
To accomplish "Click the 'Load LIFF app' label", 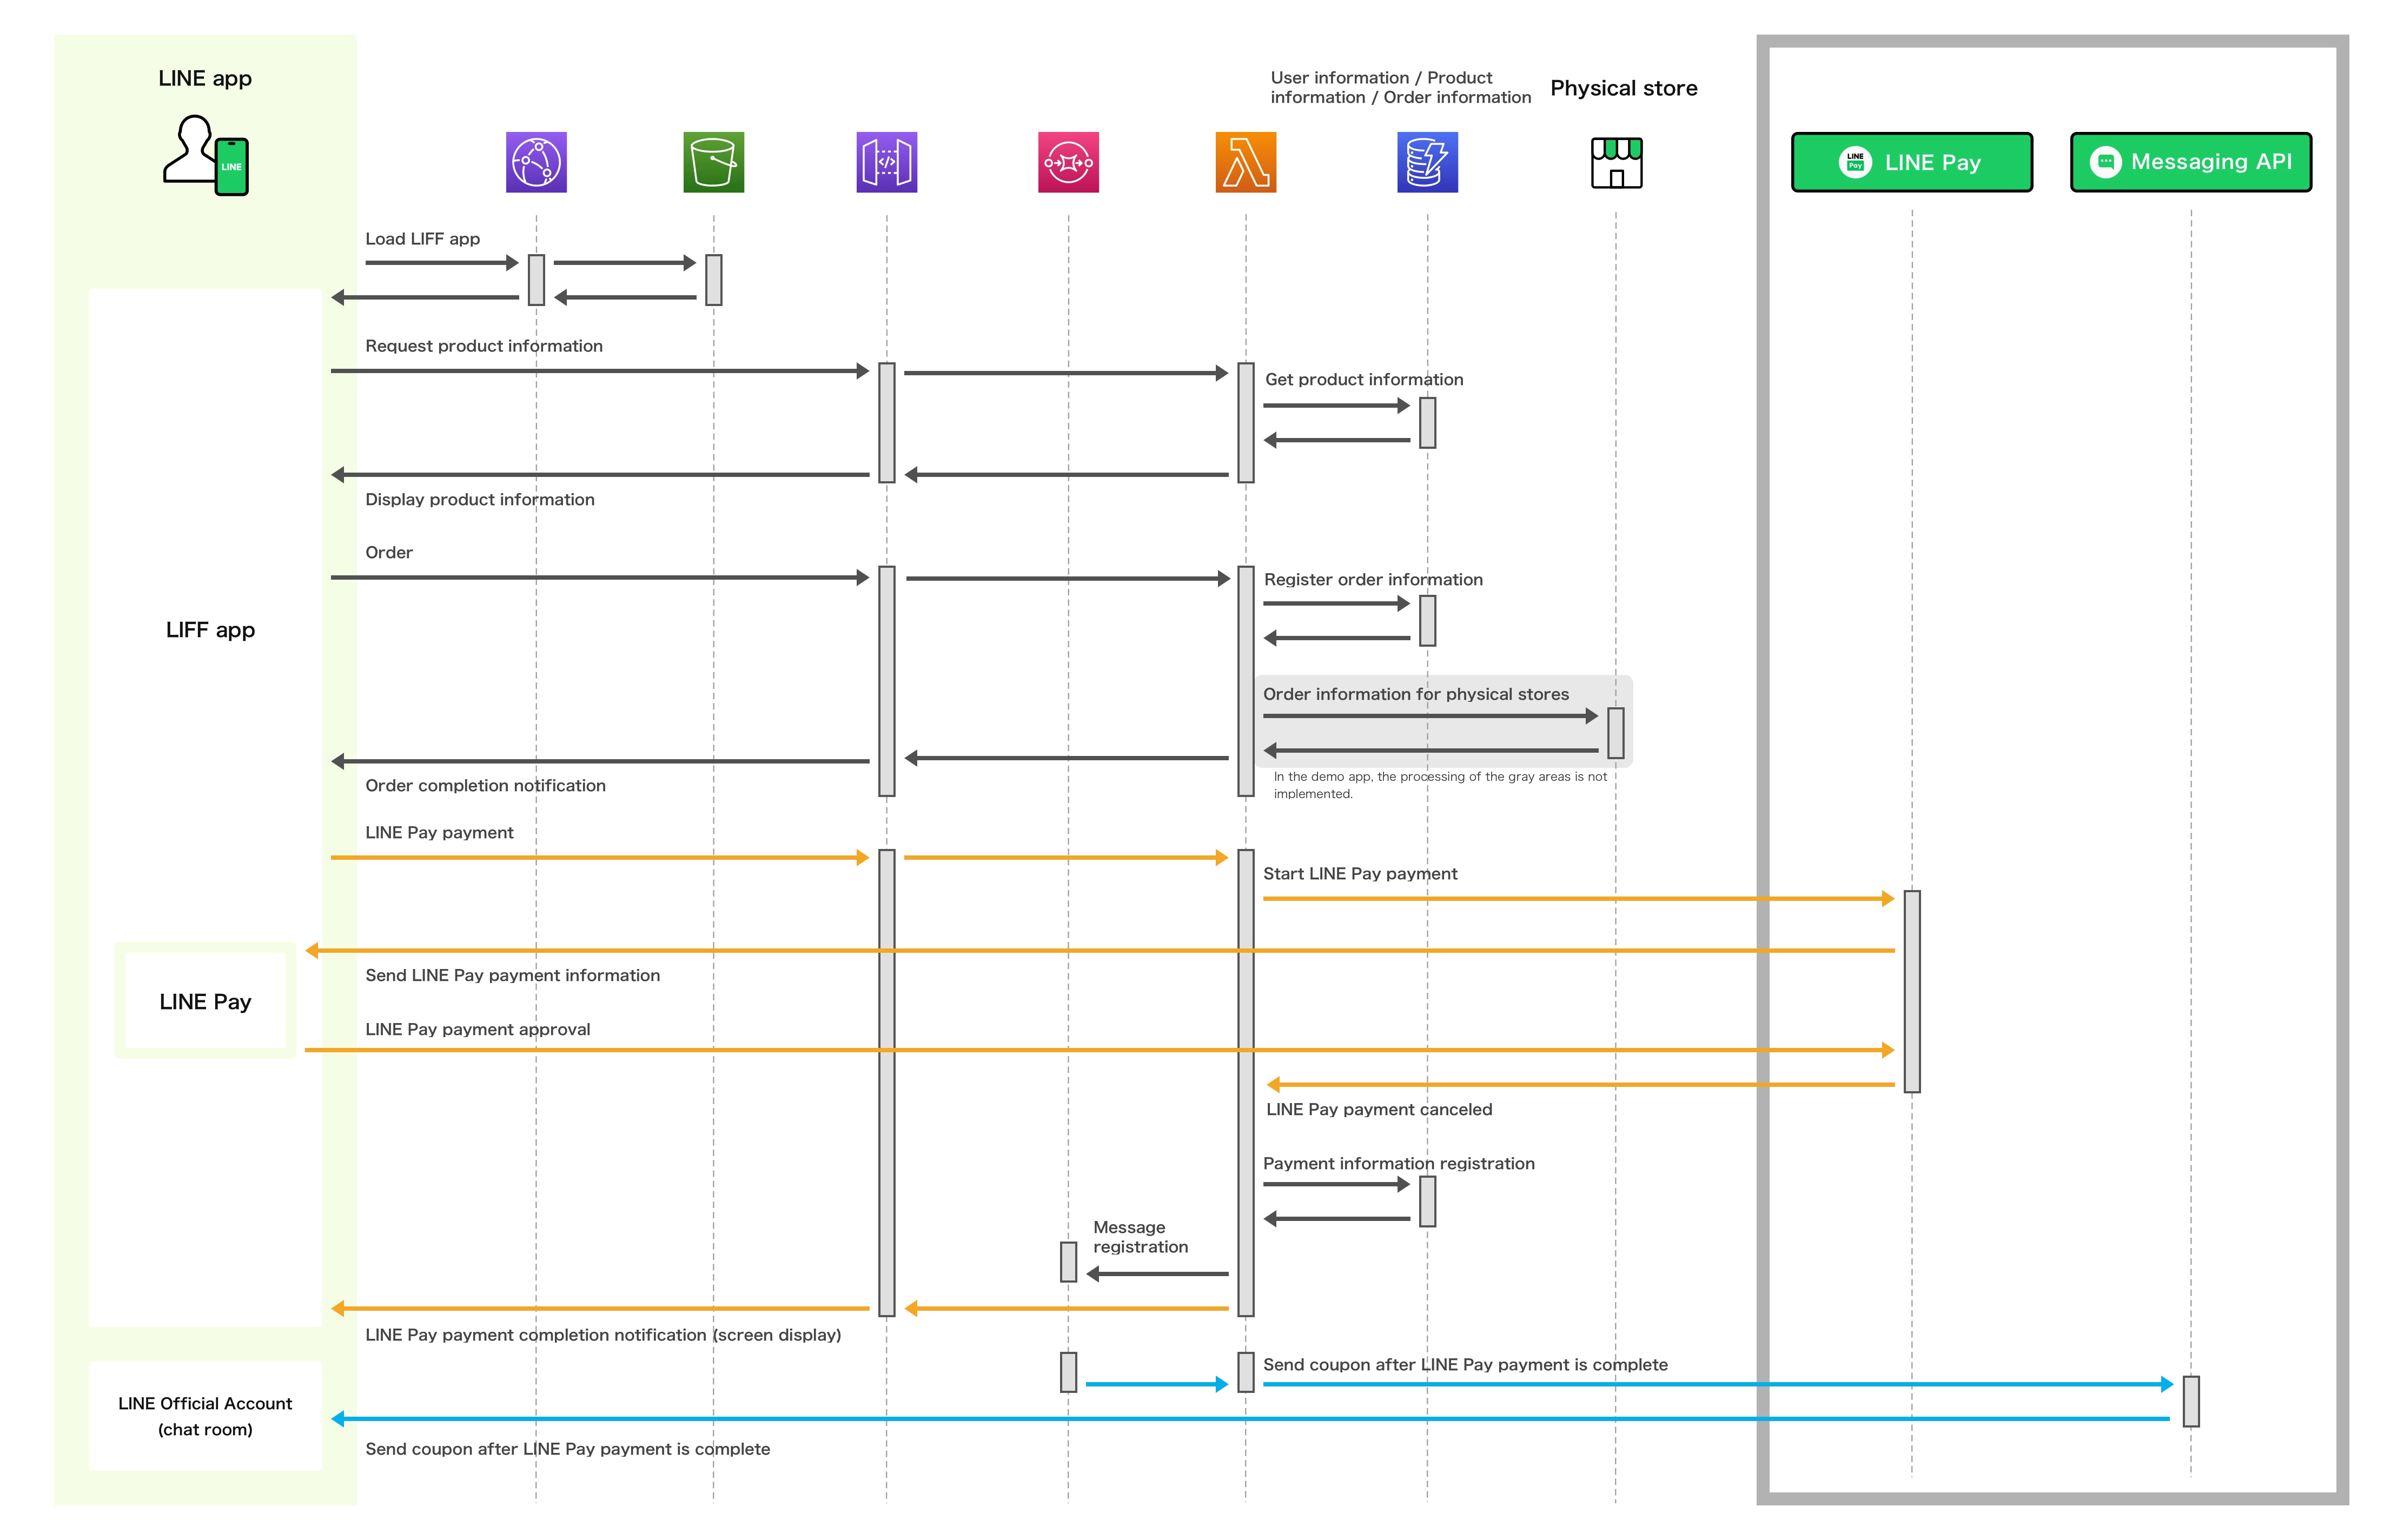I will click(422, 239).
